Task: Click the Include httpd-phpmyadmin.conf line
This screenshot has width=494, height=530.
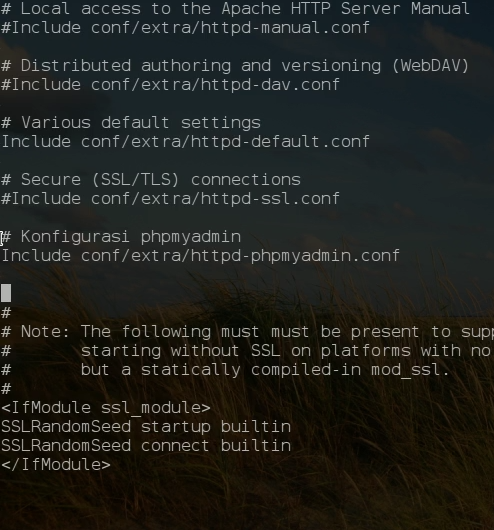Action: point(201,256)
